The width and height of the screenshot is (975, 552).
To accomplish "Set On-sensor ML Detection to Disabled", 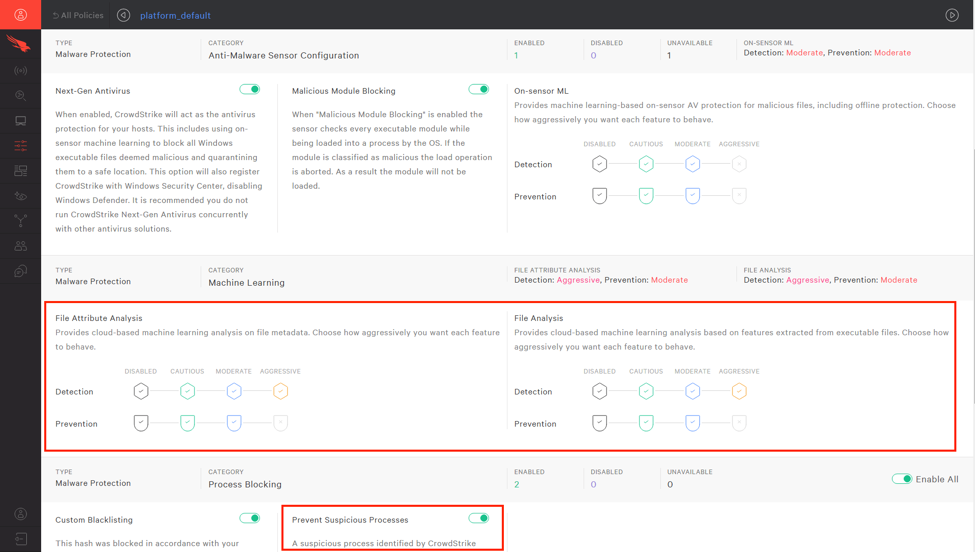I will [x=599, y=164].
